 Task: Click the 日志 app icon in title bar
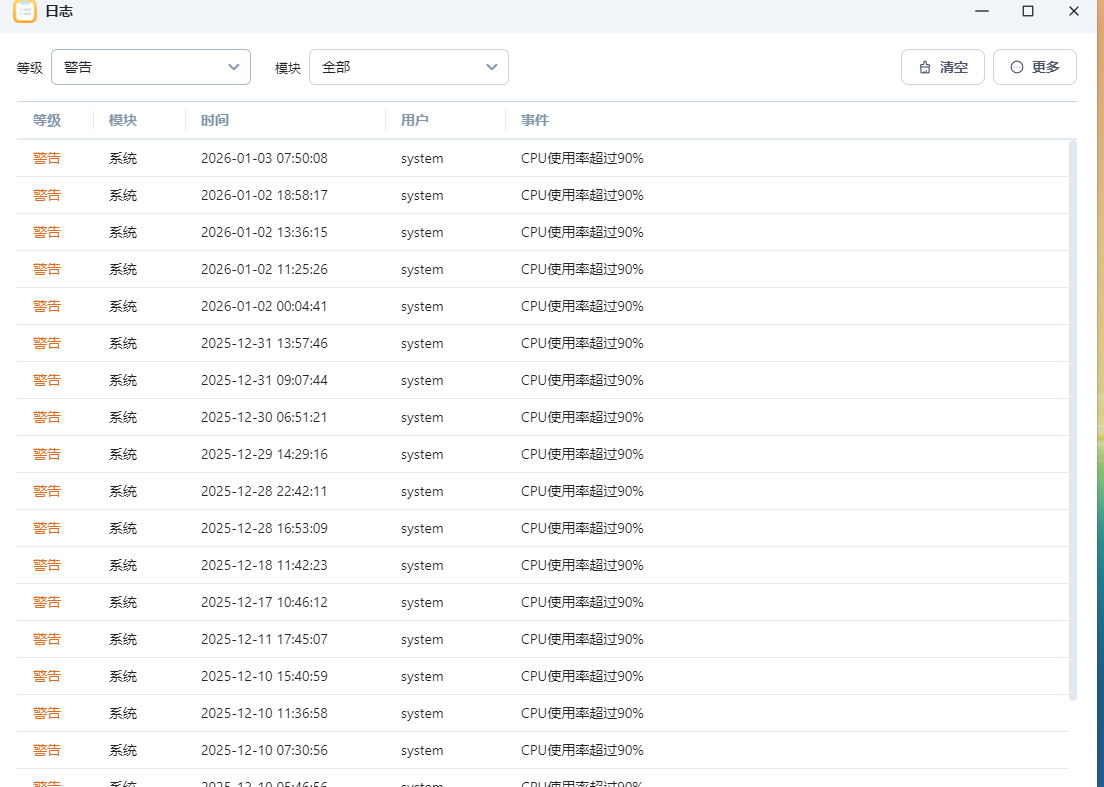click(25, 11)
